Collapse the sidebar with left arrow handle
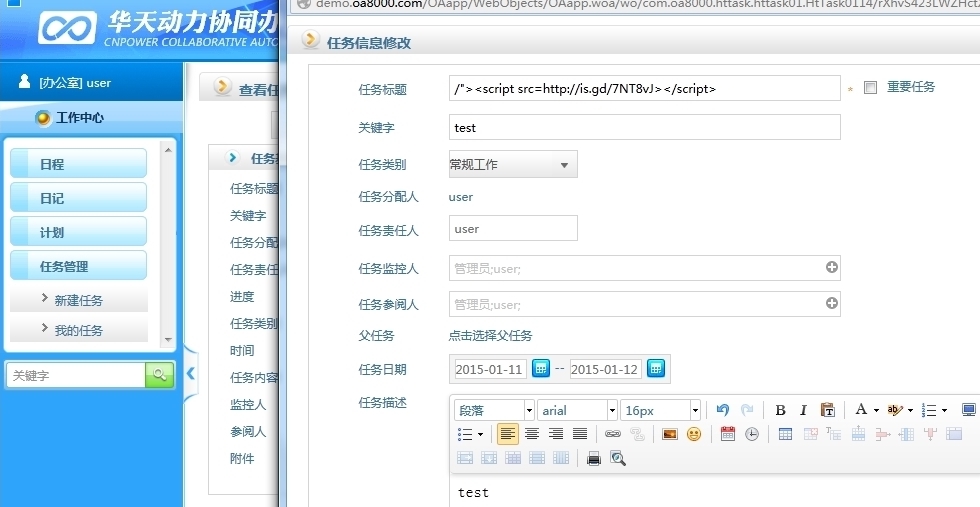Screen dimensions: 980x507 pos(191,374)
